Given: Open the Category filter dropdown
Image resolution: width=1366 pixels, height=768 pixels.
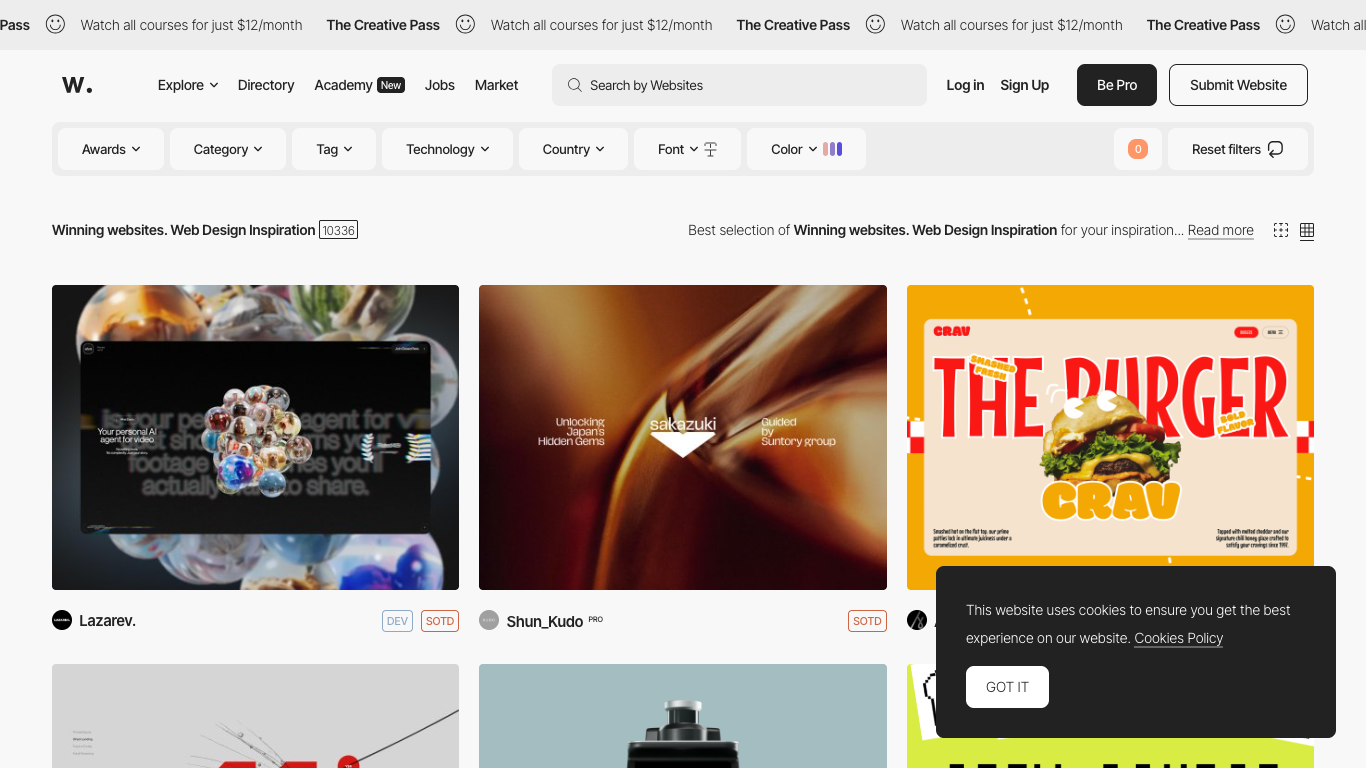Looking at the screenshot, I should [x=228, y=149].
